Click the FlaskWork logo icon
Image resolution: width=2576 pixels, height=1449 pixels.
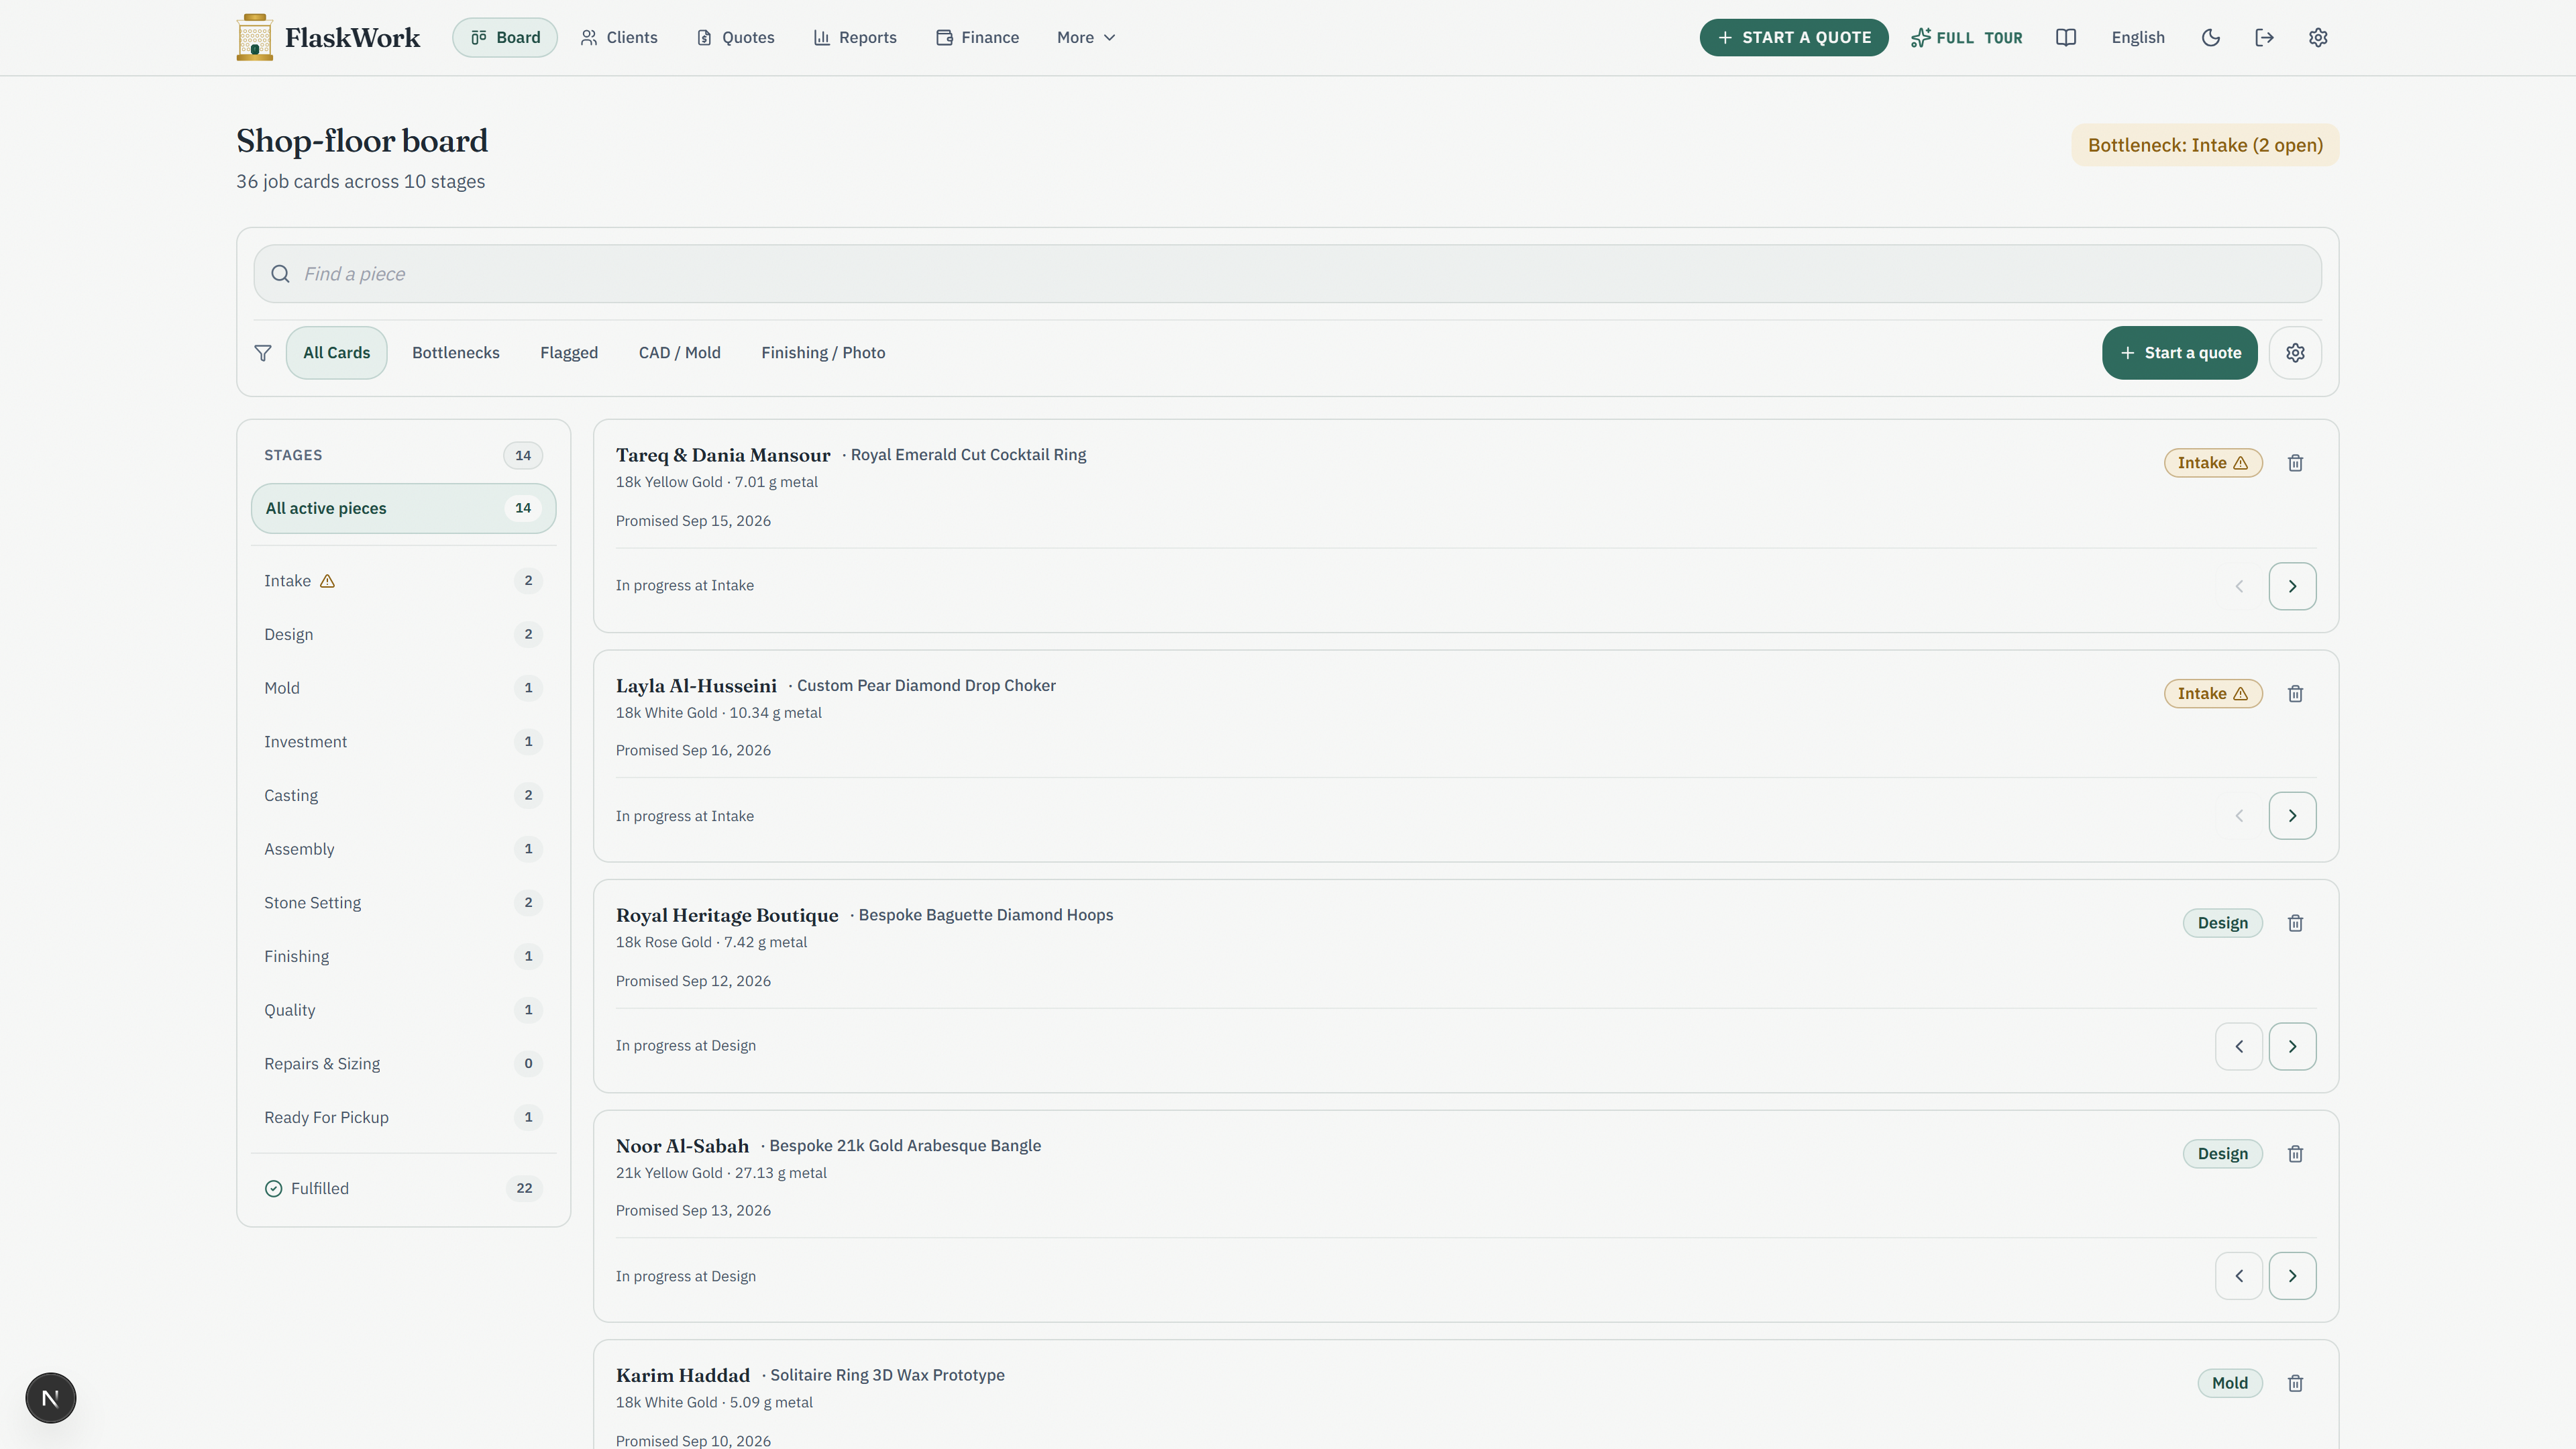coord(255,37)
